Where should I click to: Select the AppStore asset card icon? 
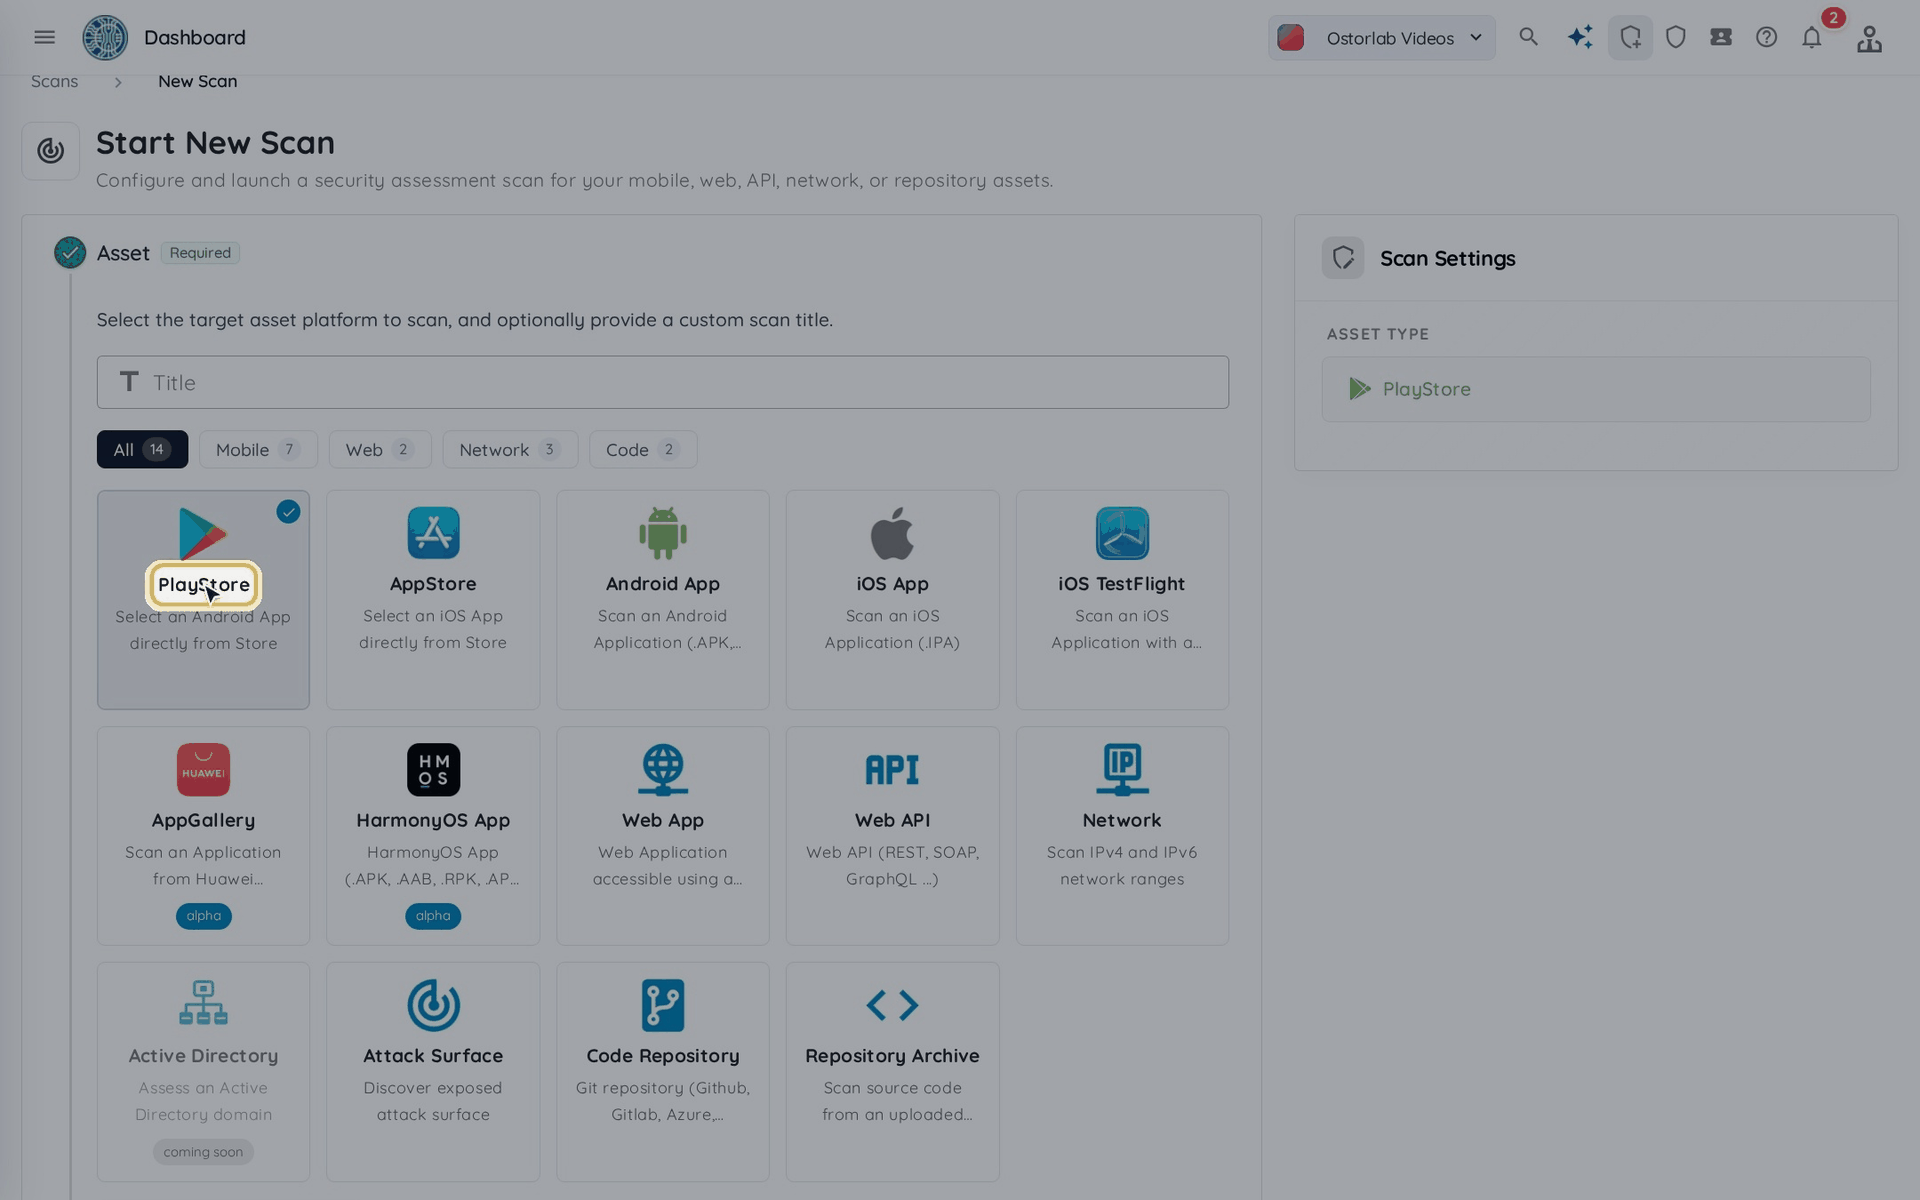[433, 533]
